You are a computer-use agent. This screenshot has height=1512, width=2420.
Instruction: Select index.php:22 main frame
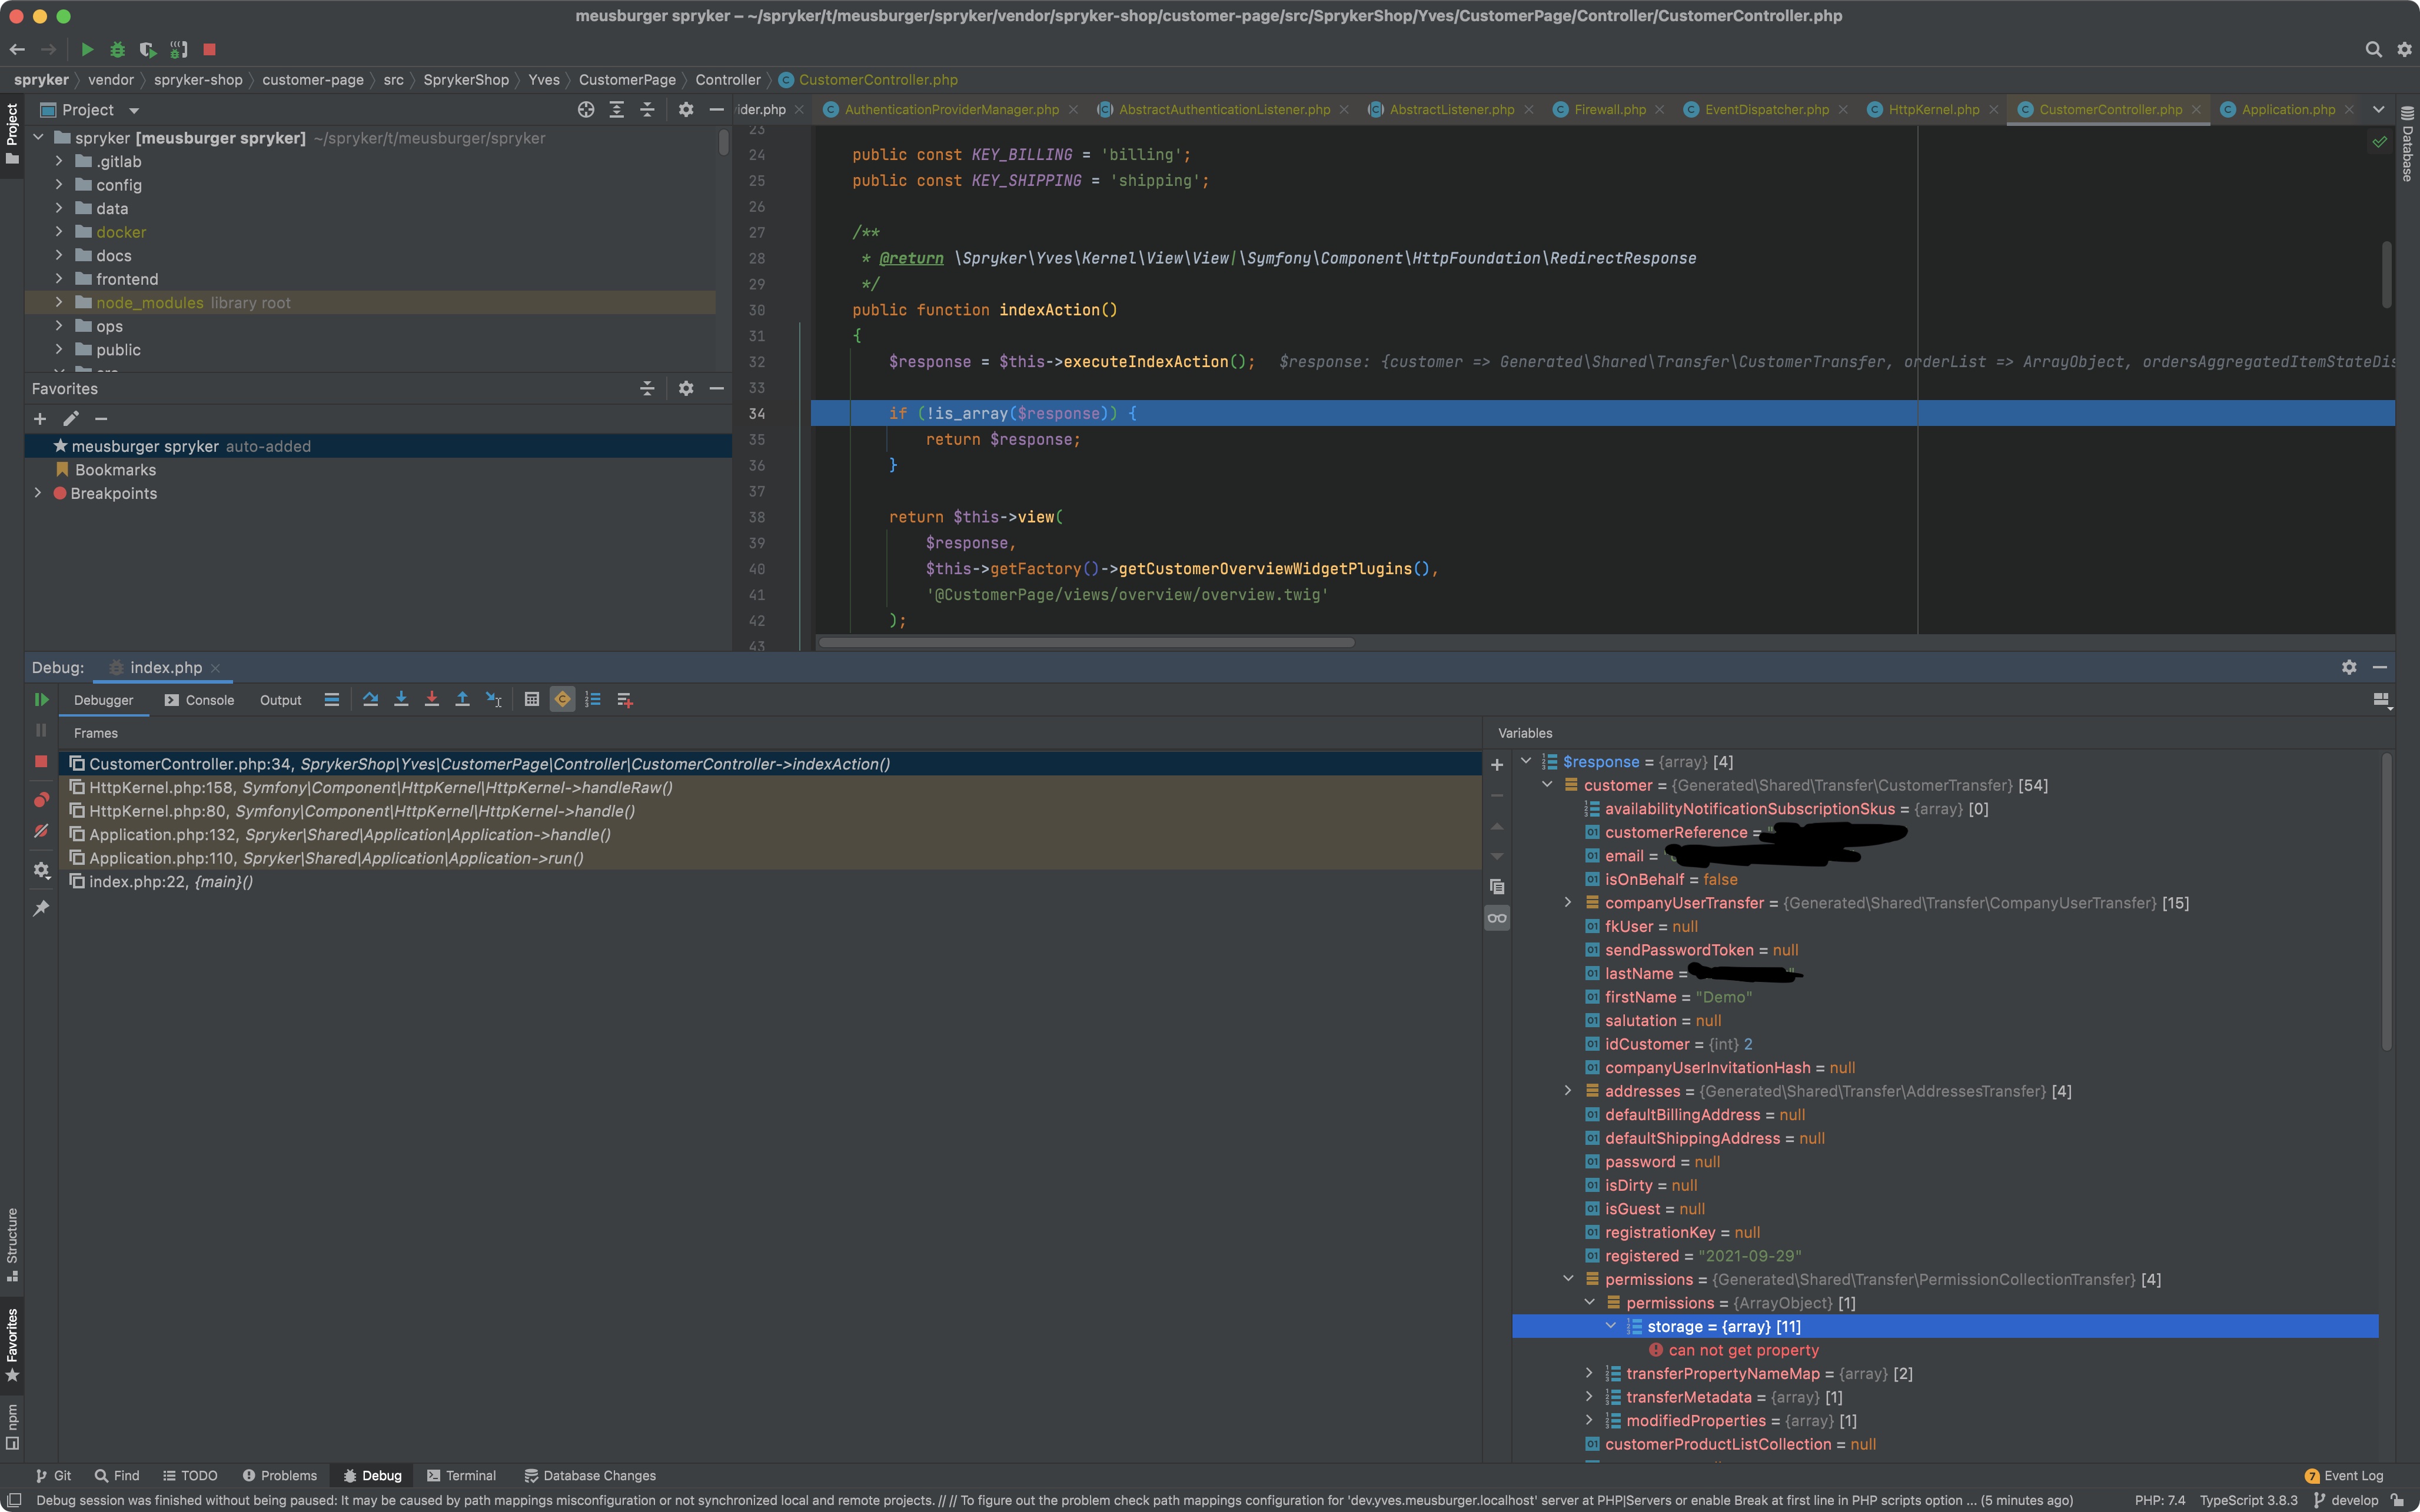point(770,881)
